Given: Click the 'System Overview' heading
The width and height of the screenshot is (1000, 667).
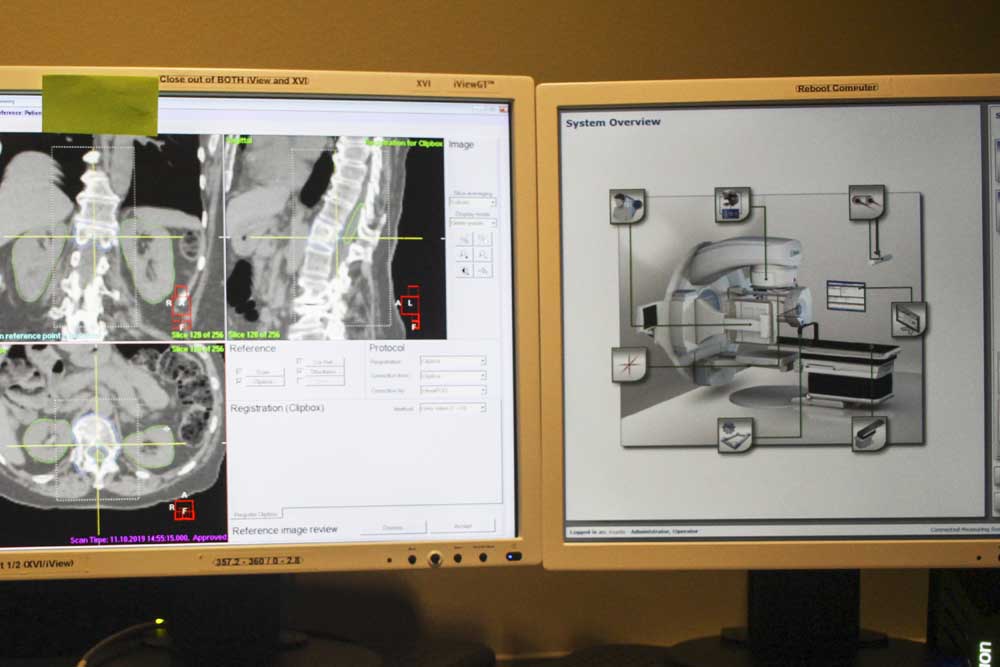Looking at the screenshot, I should tap(613, 122).
